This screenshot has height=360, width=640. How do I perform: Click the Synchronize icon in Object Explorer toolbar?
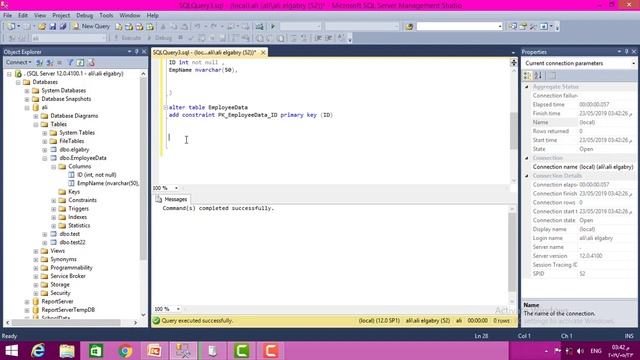pos(91,62)
